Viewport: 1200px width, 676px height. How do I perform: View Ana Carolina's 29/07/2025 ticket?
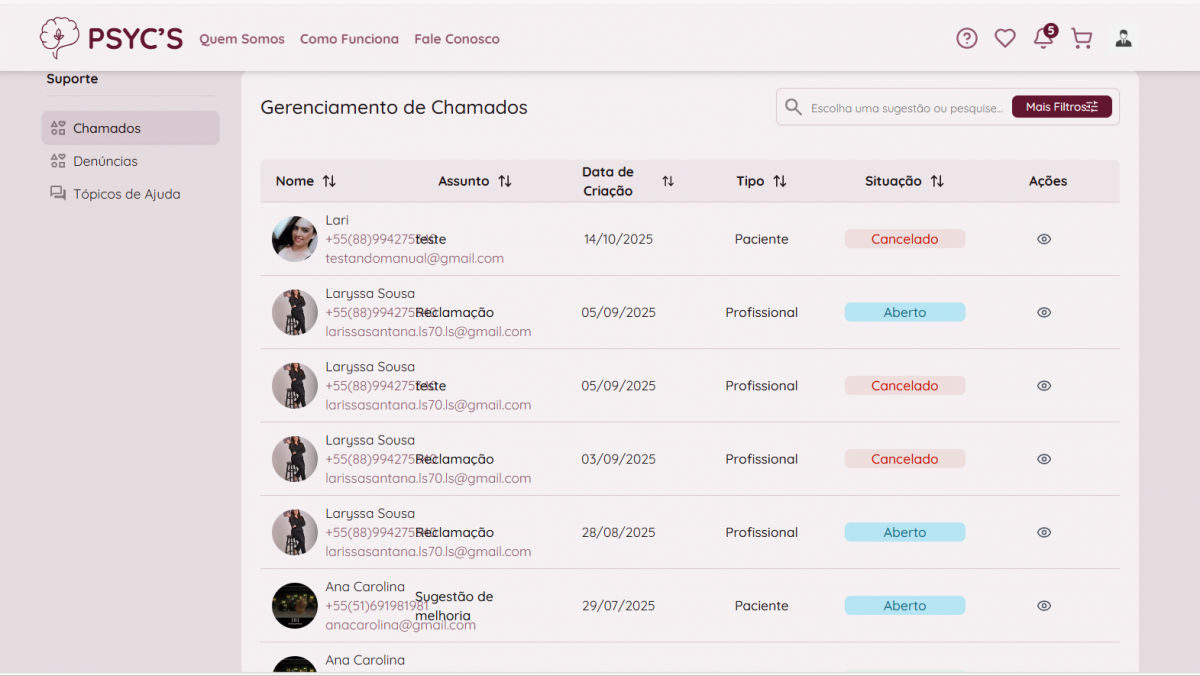(1044, 606)
